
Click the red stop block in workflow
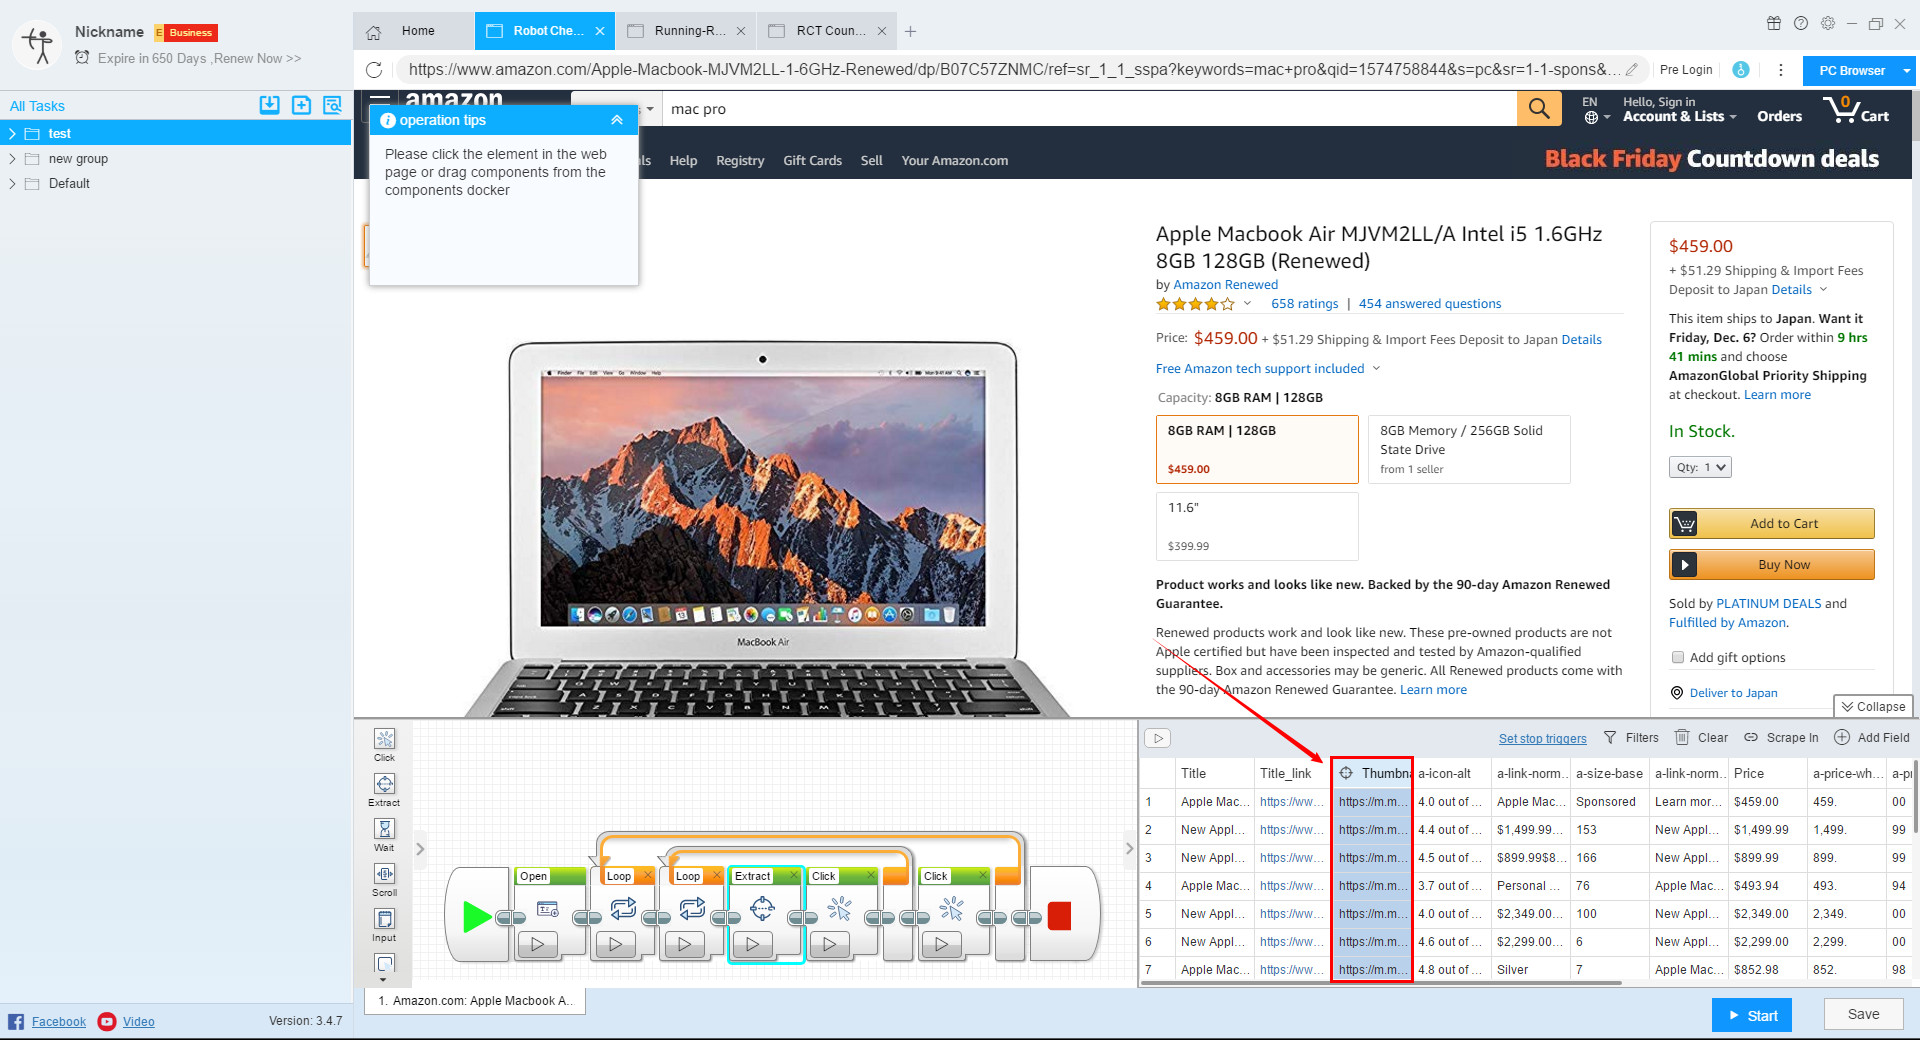[1059, 916]
